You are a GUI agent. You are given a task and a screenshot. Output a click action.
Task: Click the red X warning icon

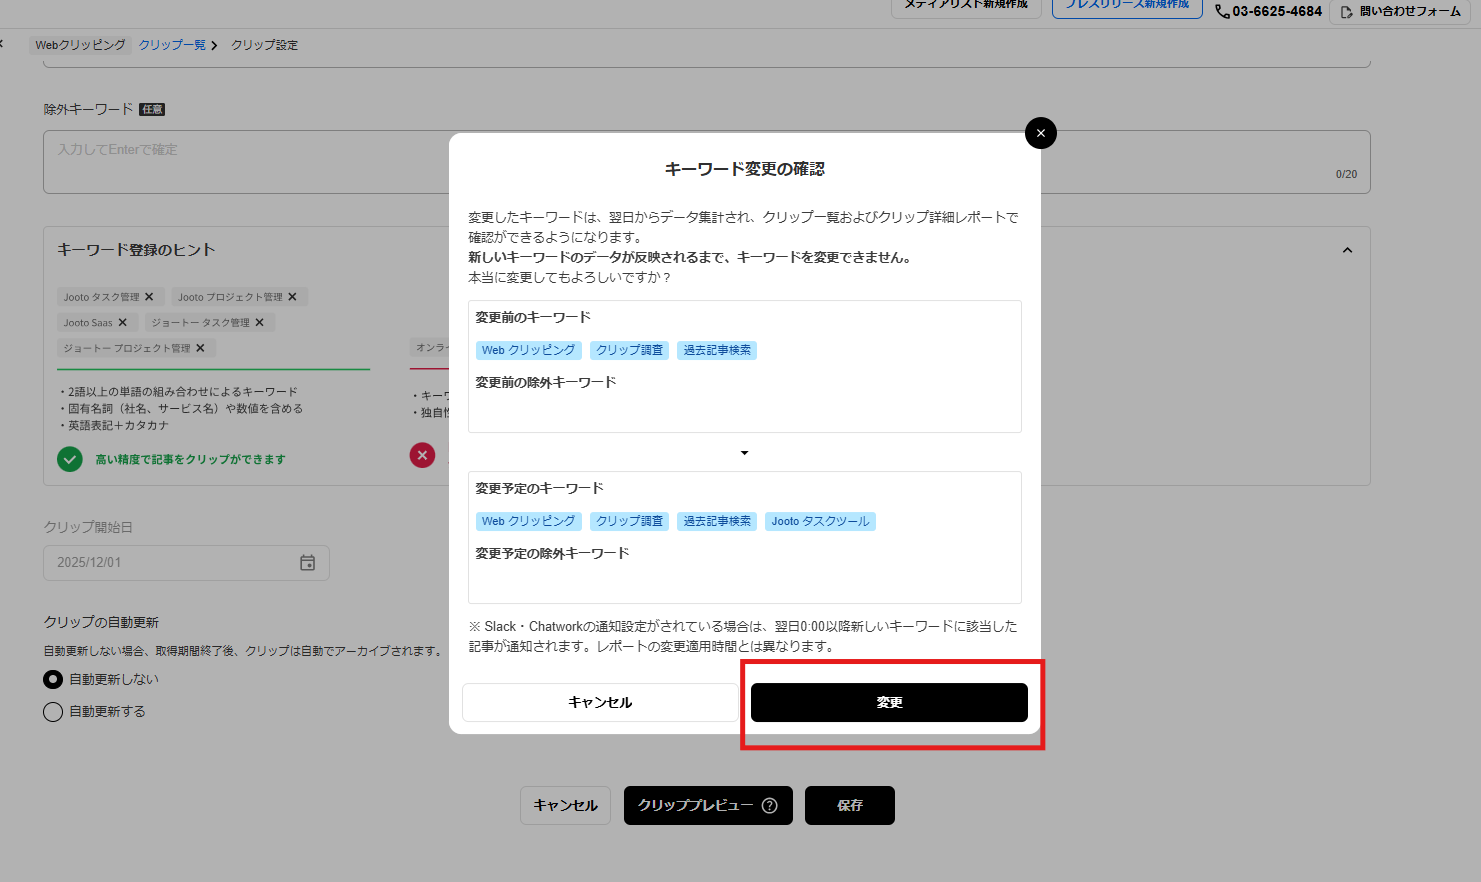(422, 455)
